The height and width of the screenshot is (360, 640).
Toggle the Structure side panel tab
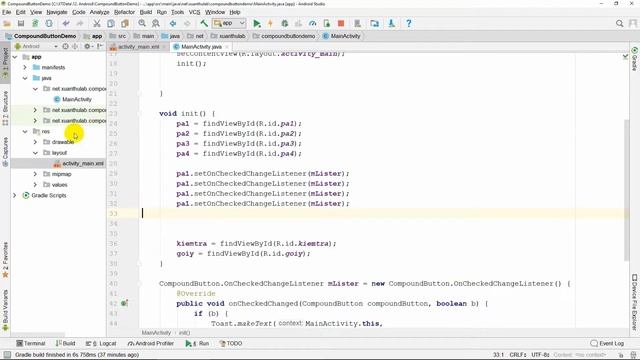click(x=5, y=108)
